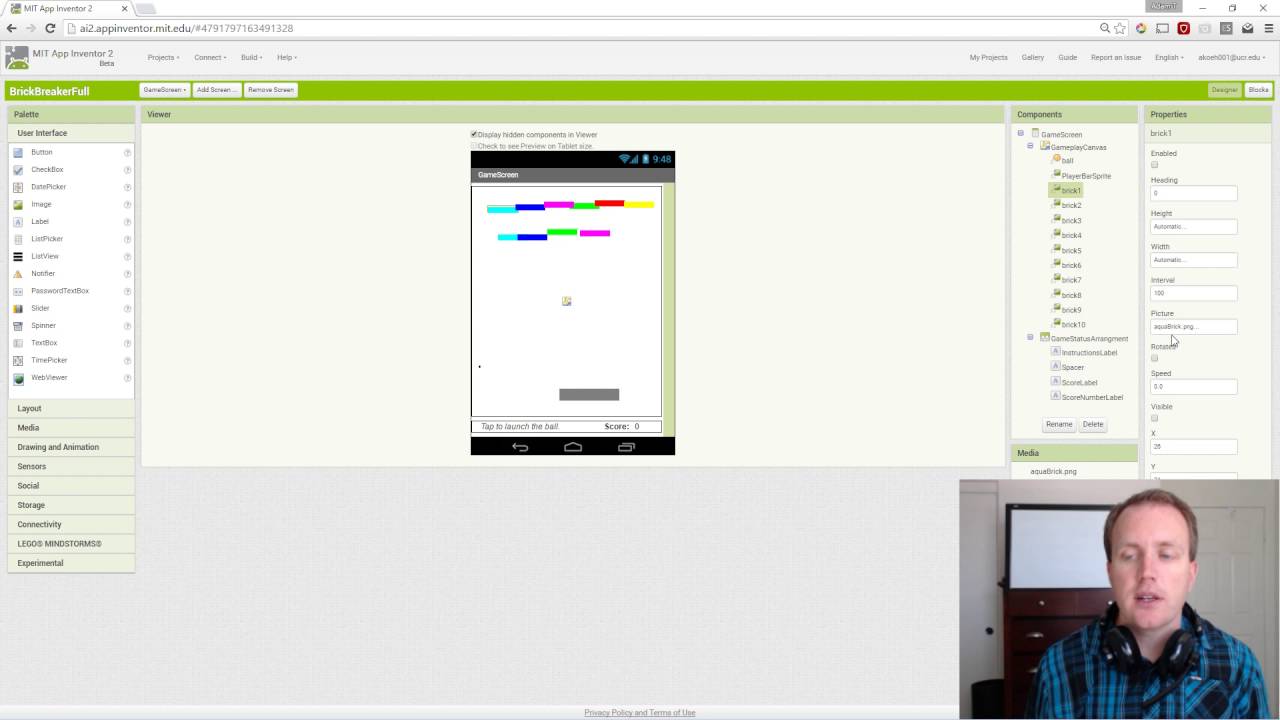This screenshot has width=1280, height=720.
Task: Open the Chrome hamburger menu
Action: (1267, 28)
